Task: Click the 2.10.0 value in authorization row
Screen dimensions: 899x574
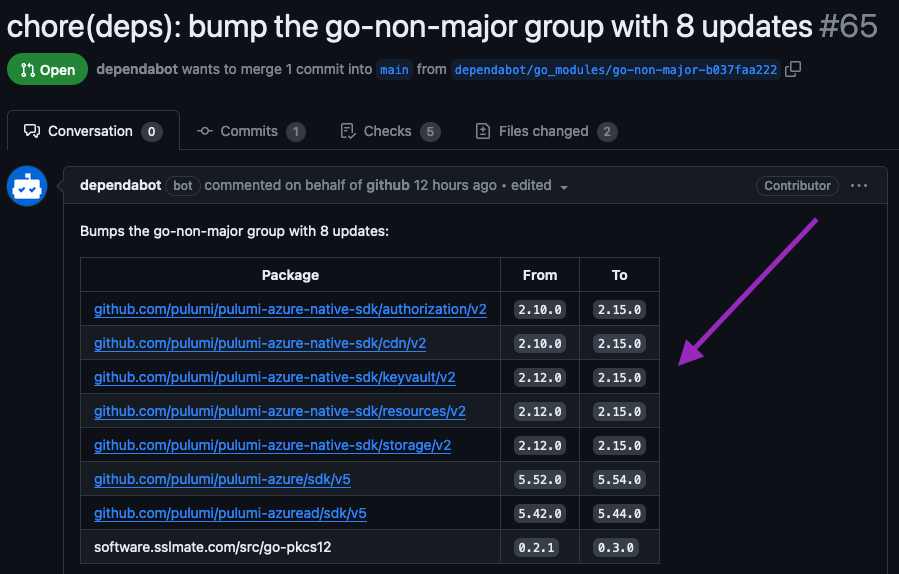Action: 540,310
